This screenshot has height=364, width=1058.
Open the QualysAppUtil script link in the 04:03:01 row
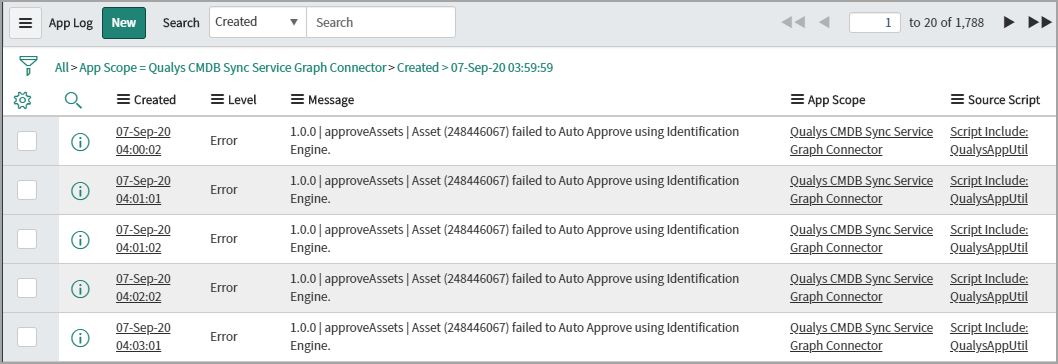(x=989, y=336)
